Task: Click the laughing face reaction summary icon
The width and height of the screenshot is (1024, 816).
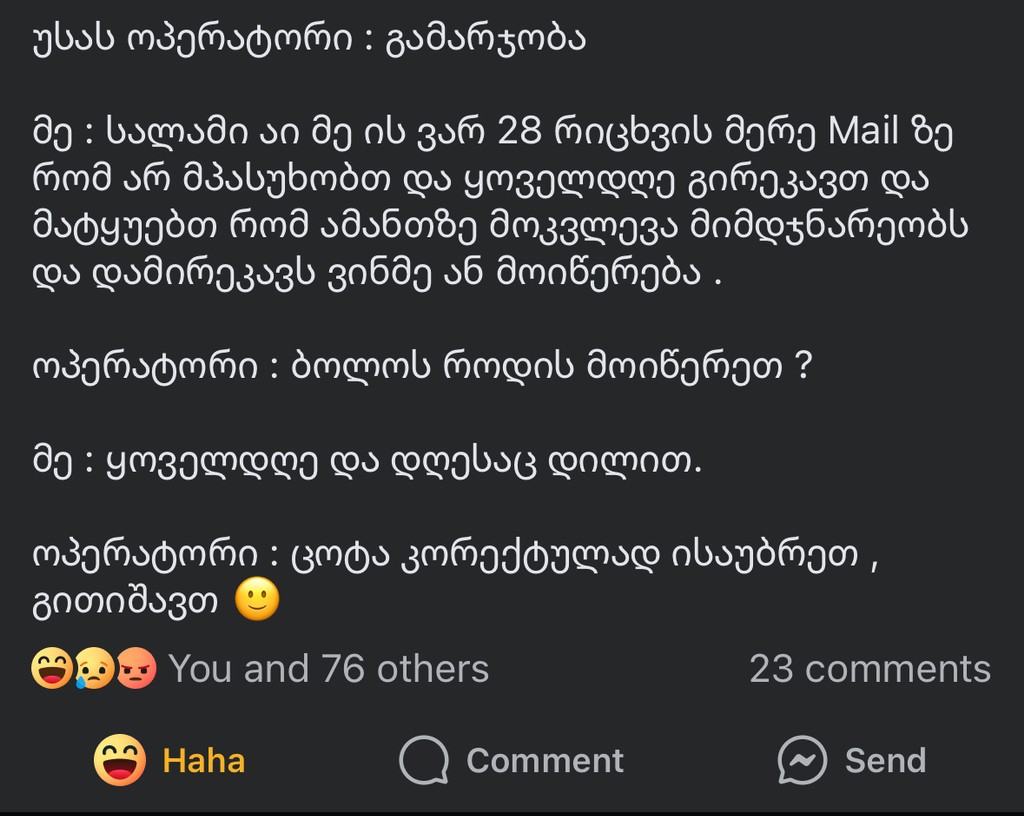Action: tap(51, 669)
